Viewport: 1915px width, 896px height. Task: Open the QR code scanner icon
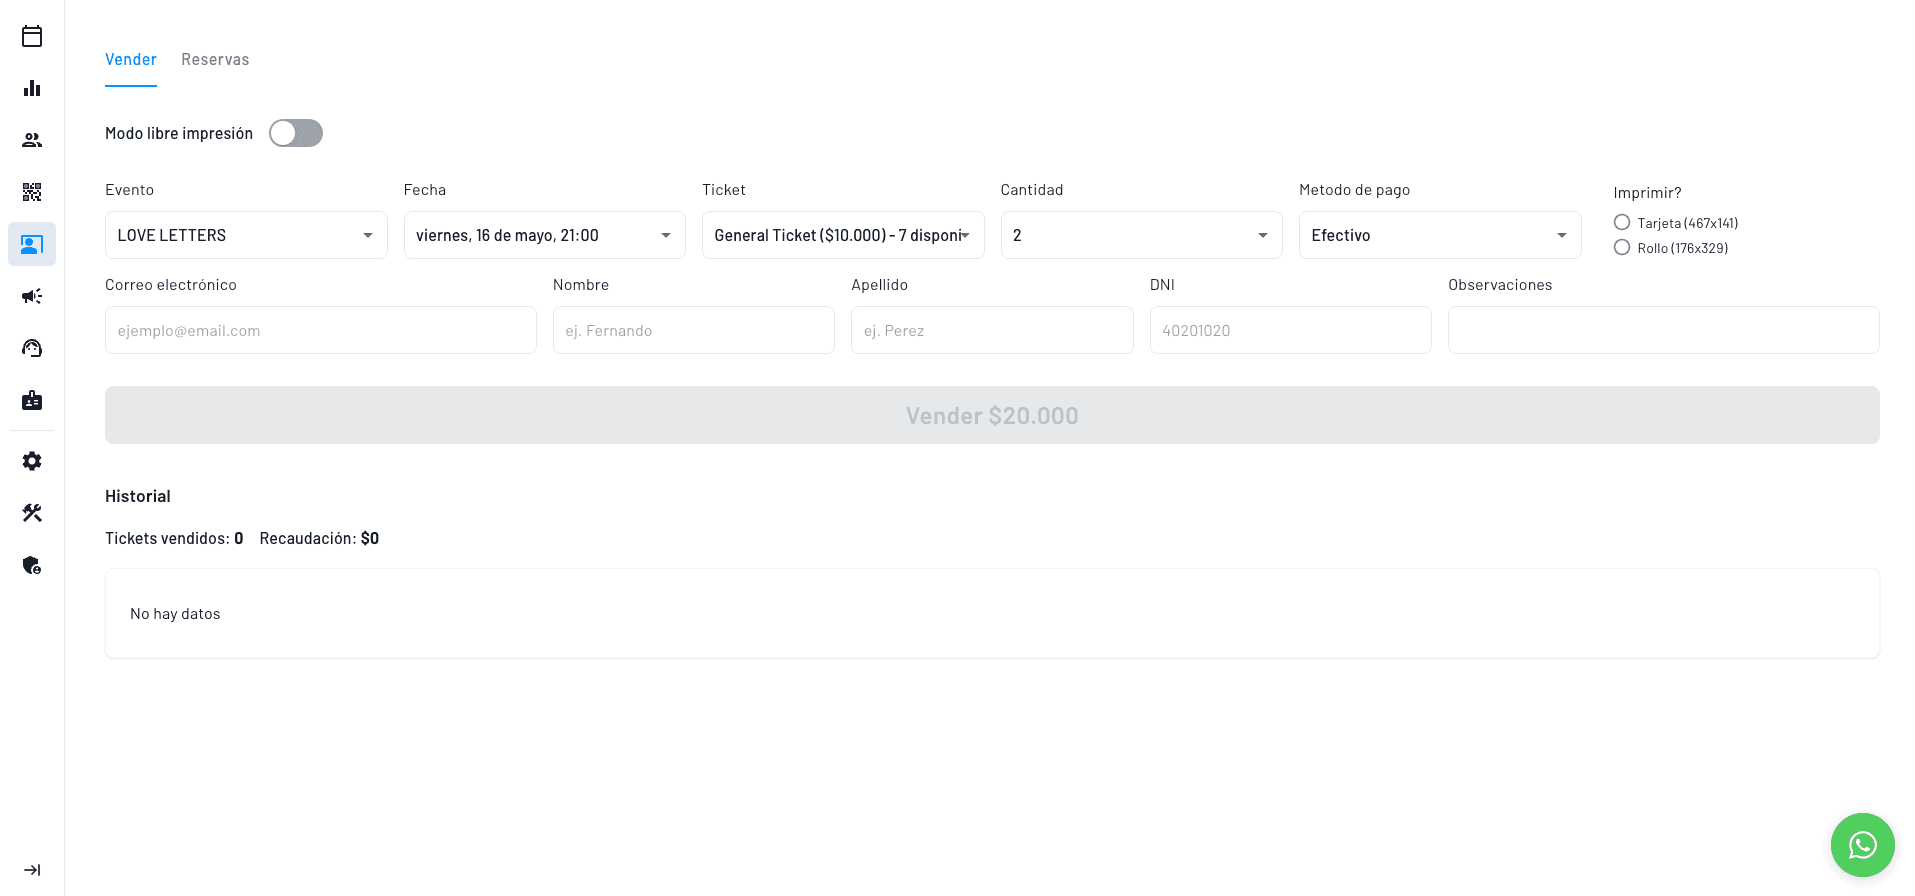click(32, 192)
